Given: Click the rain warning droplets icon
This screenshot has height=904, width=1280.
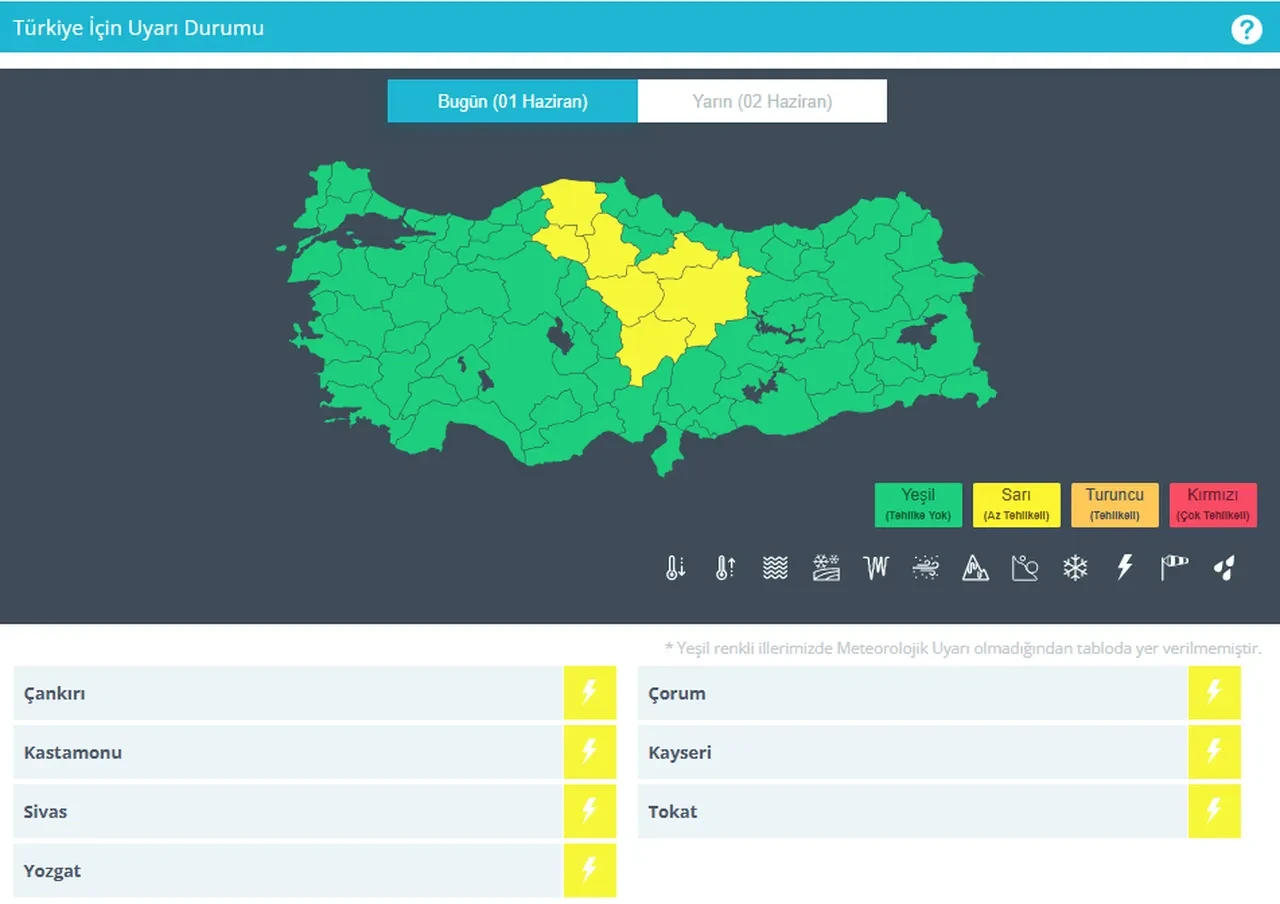Looking at the screenshot, I should point(1224,567).
